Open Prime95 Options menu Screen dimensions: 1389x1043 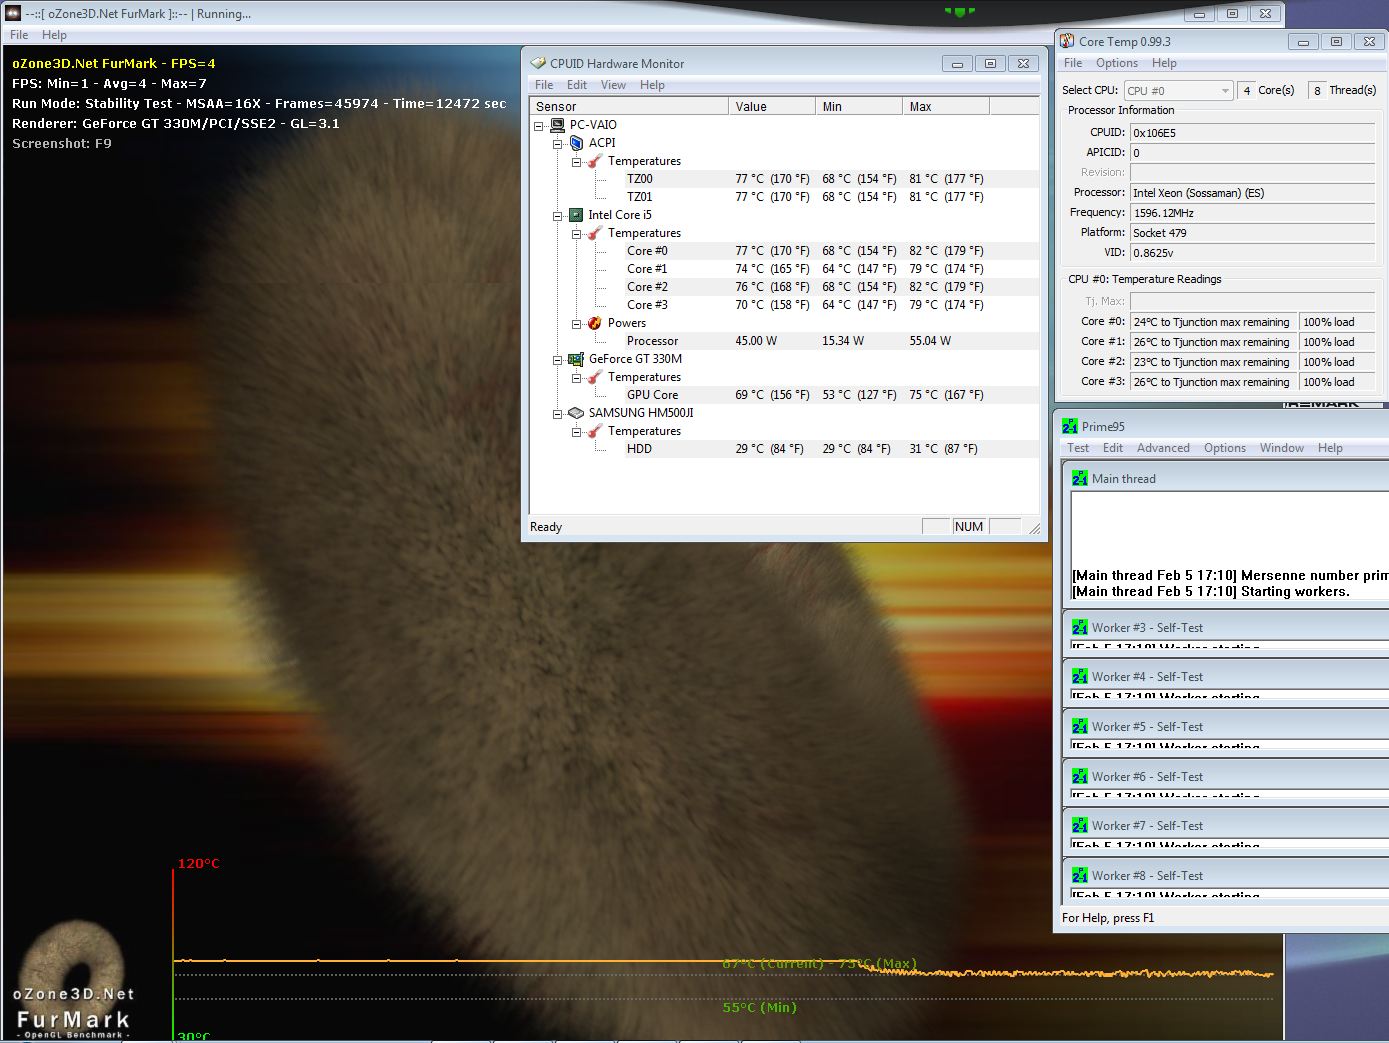1225,448
